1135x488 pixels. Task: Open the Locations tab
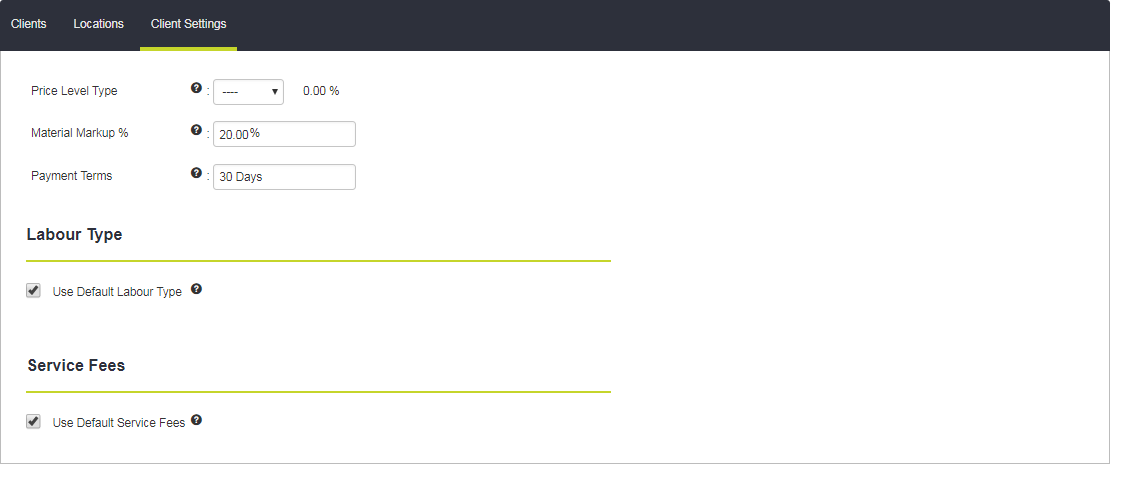(x=98, y=24)
